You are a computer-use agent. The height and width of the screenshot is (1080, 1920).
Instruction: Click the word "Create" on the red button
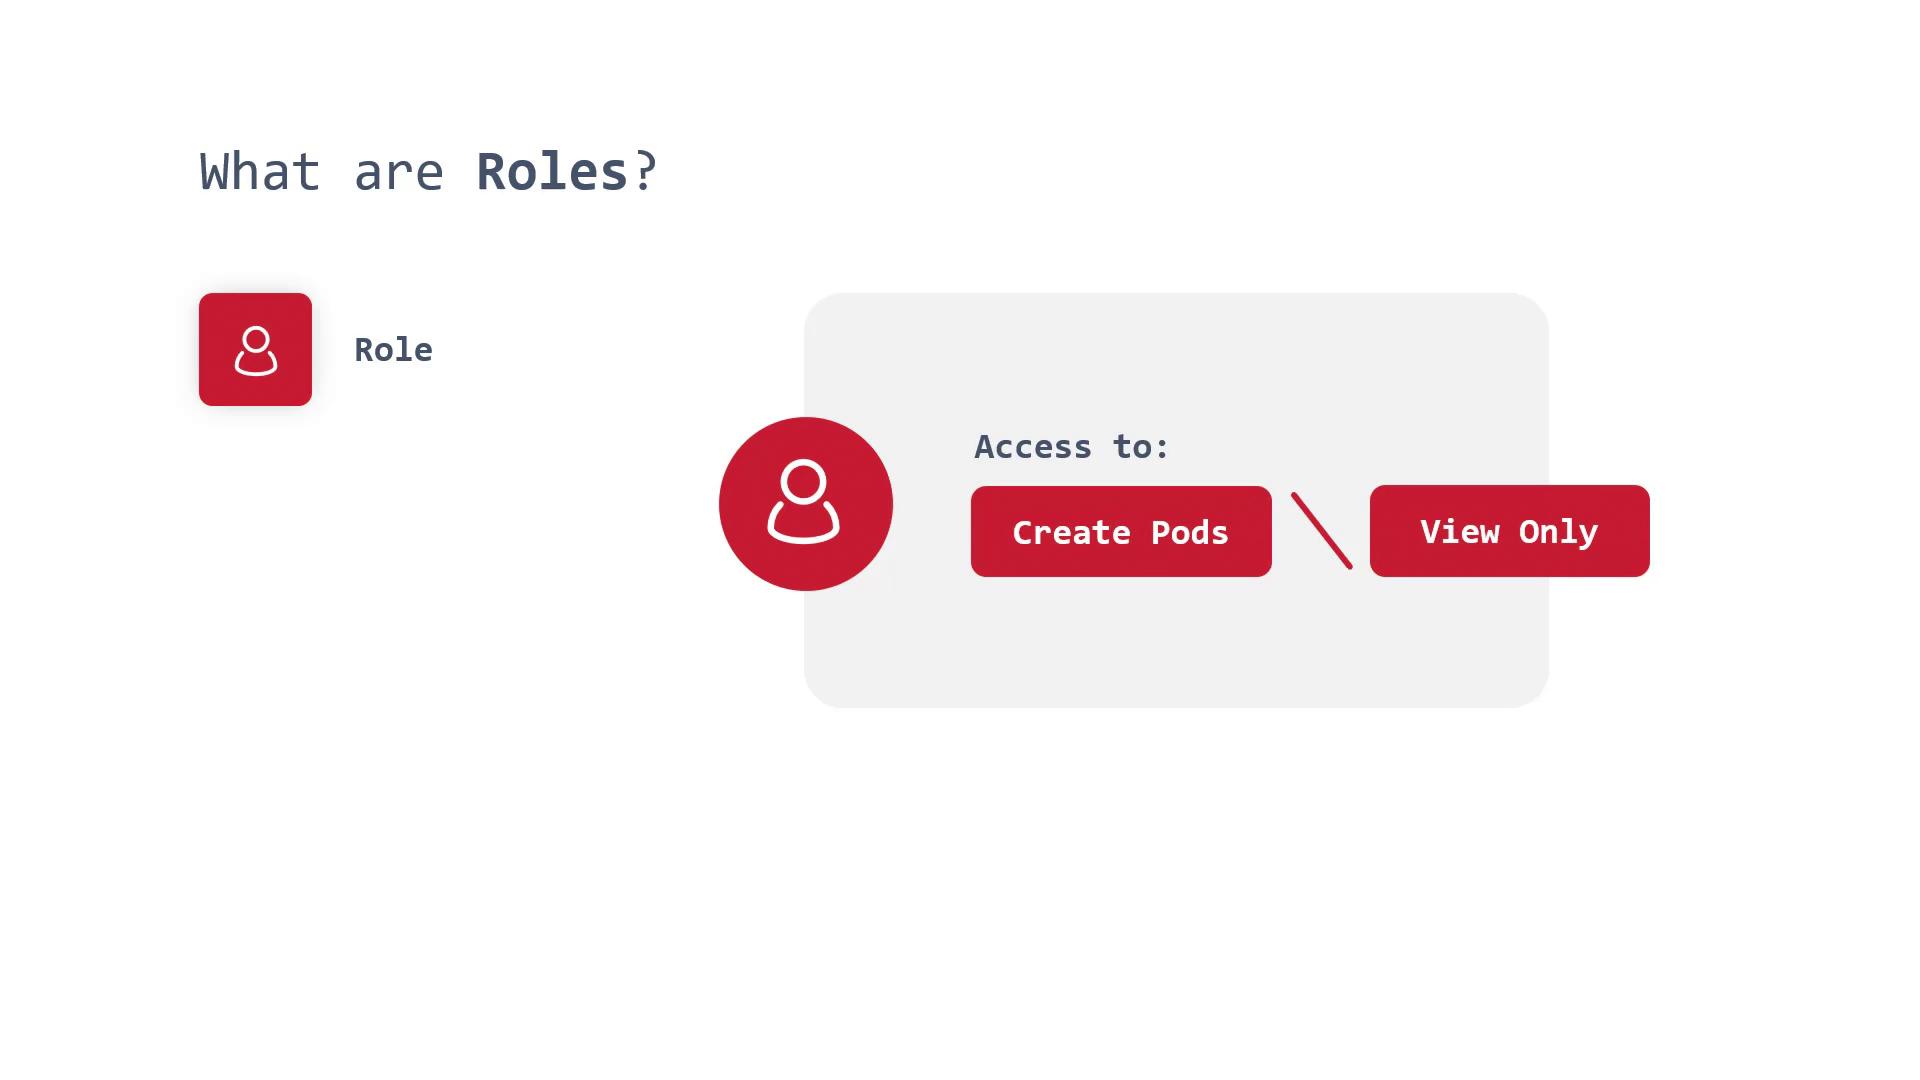[1071, 533]
